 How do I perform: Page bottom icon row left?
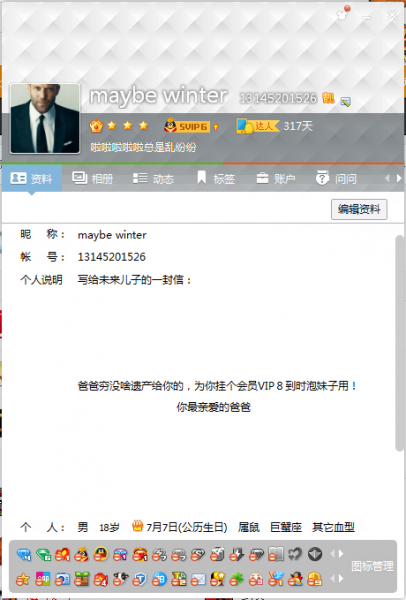click(x=332, y=579)
